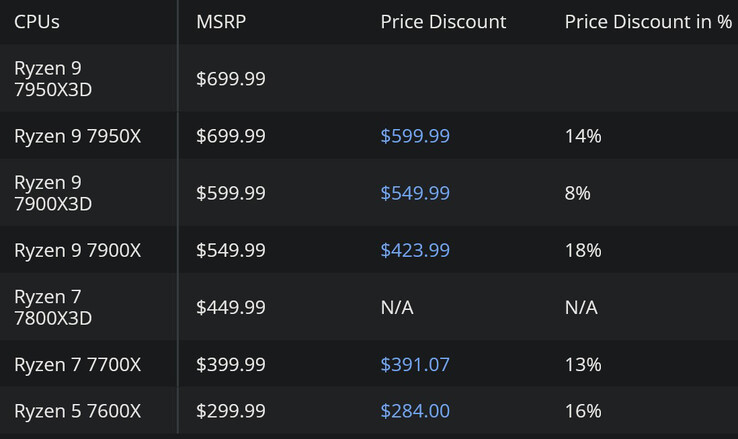Select the Ryzen 7 7800X3D row label
The image size is (738, 439).
coord(53,307)
